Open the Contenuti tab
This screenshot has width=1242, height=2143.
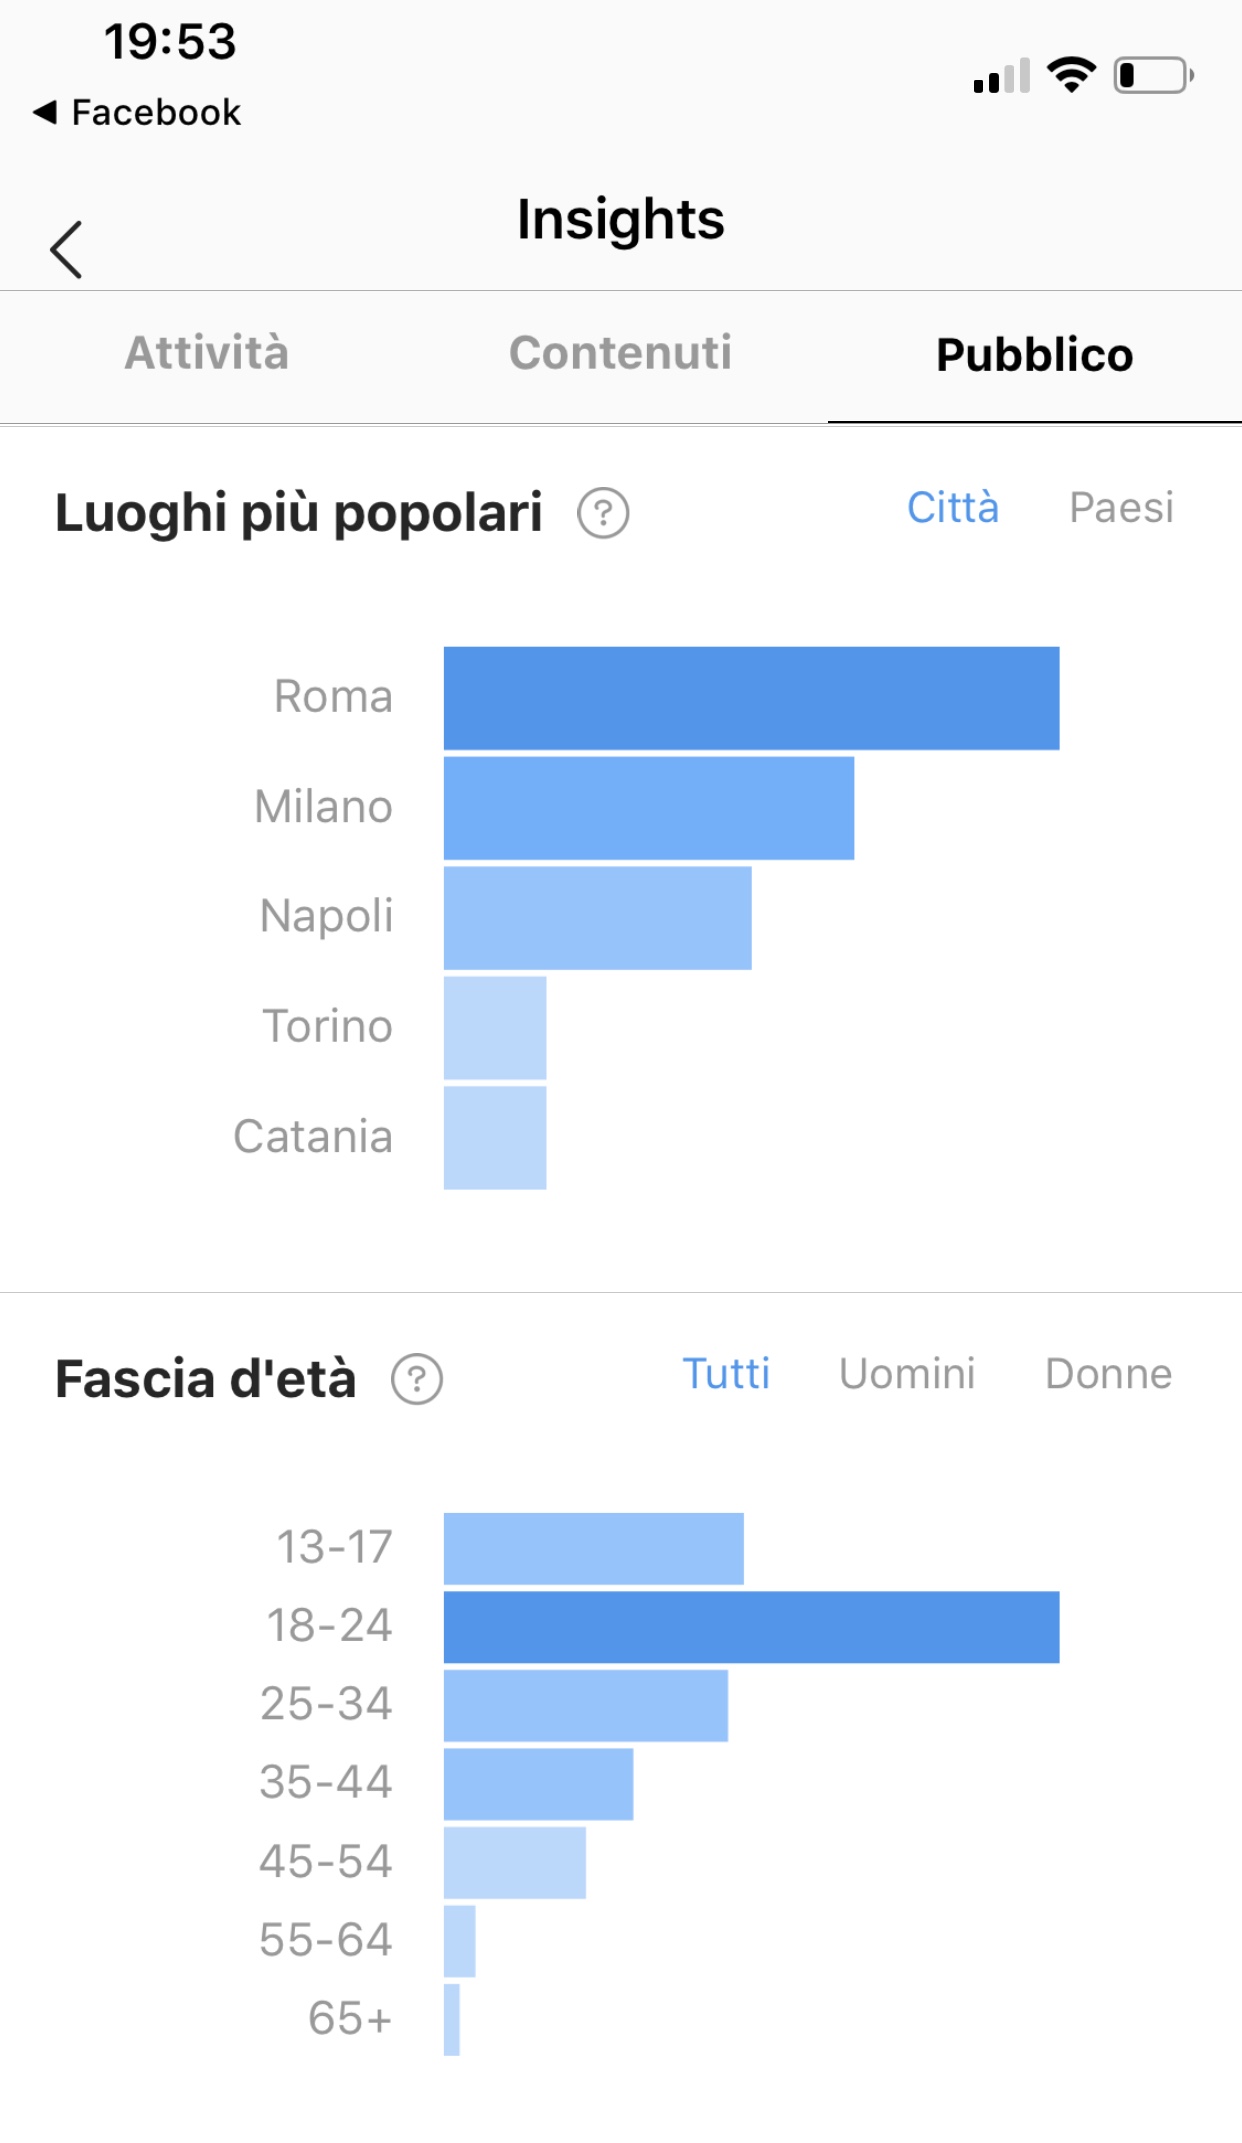[620, 353]
